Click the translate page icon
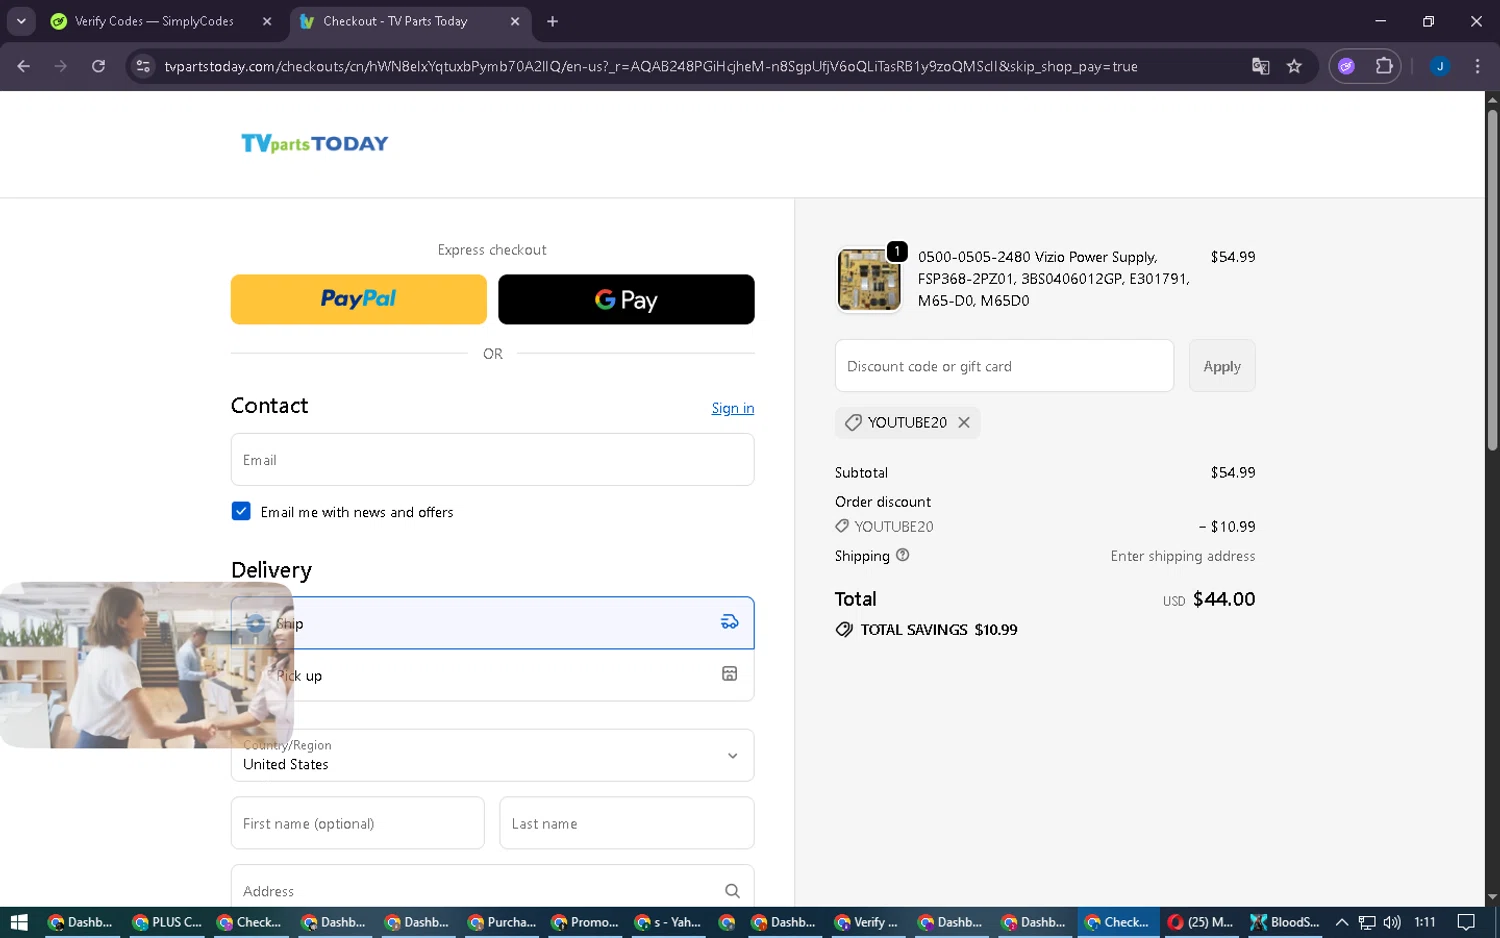 pyautogui.click(x=1260, y=66)
